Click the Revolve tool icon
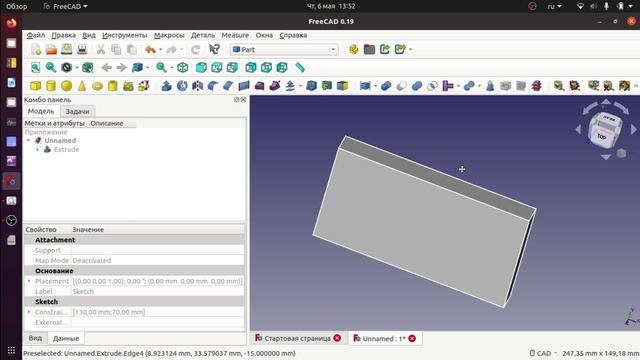The height and width of the screenshot is (360, 640). 182,86
